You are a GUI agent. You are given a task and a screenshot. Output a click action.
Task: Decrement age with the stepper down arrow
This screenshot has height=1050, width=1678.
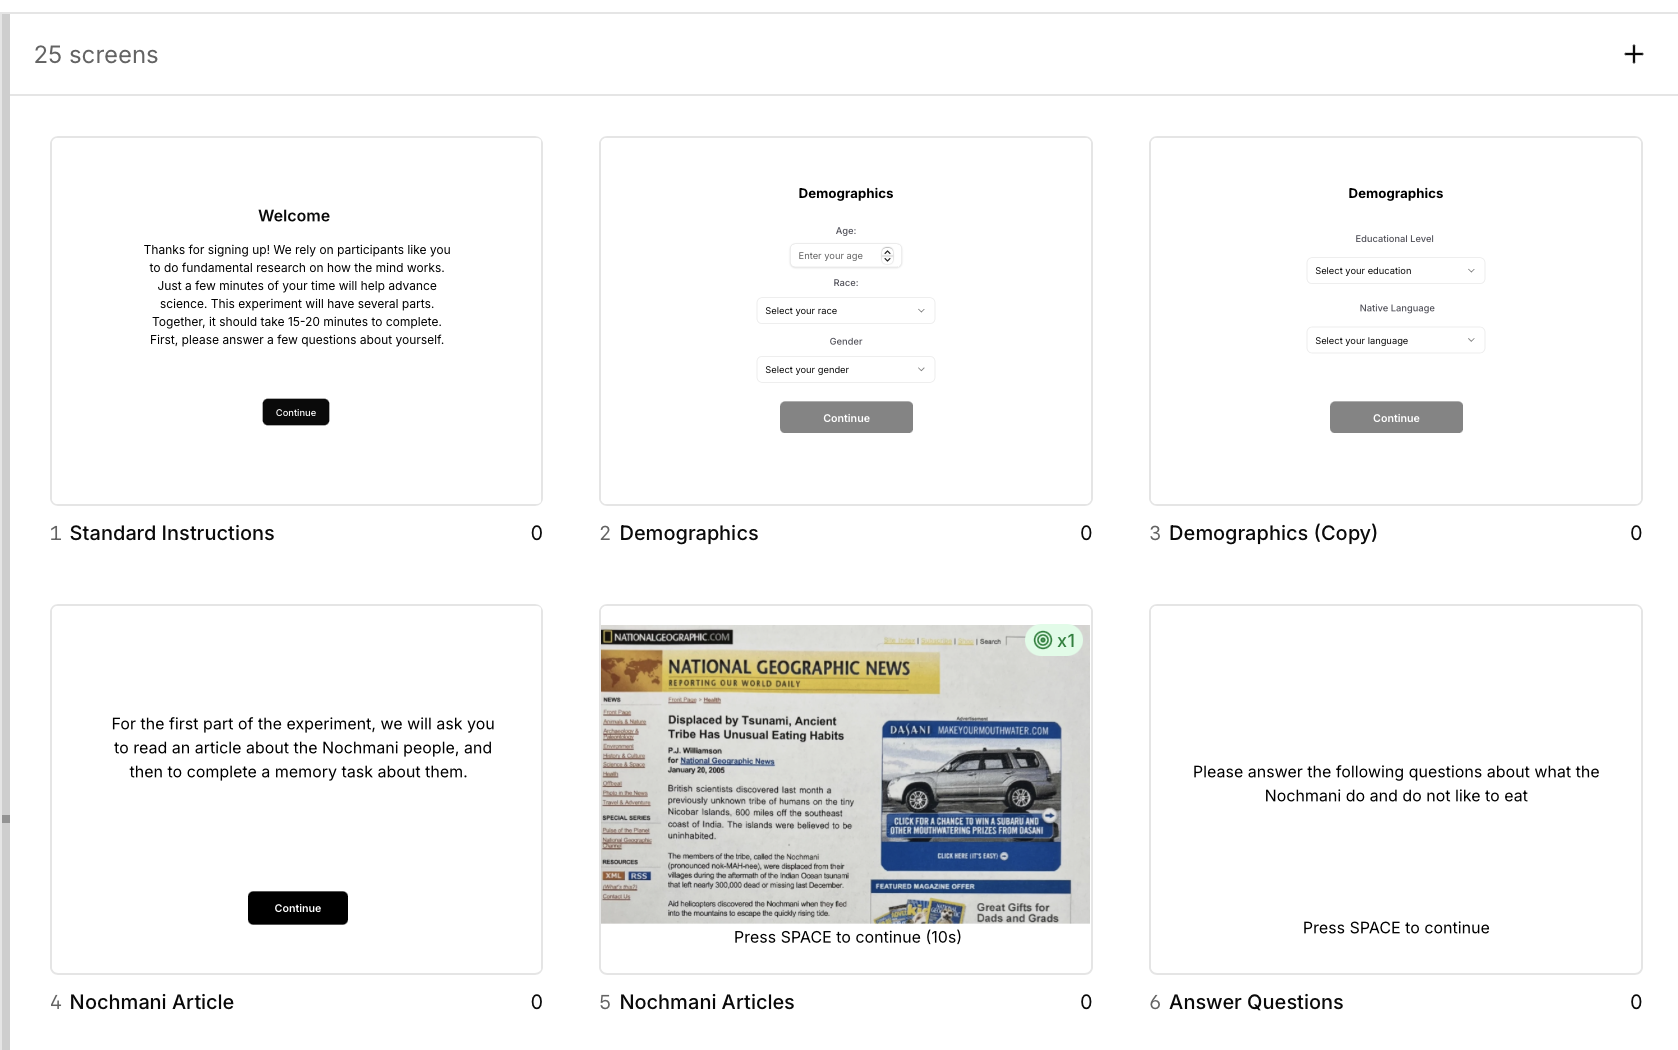coord(887,260)
